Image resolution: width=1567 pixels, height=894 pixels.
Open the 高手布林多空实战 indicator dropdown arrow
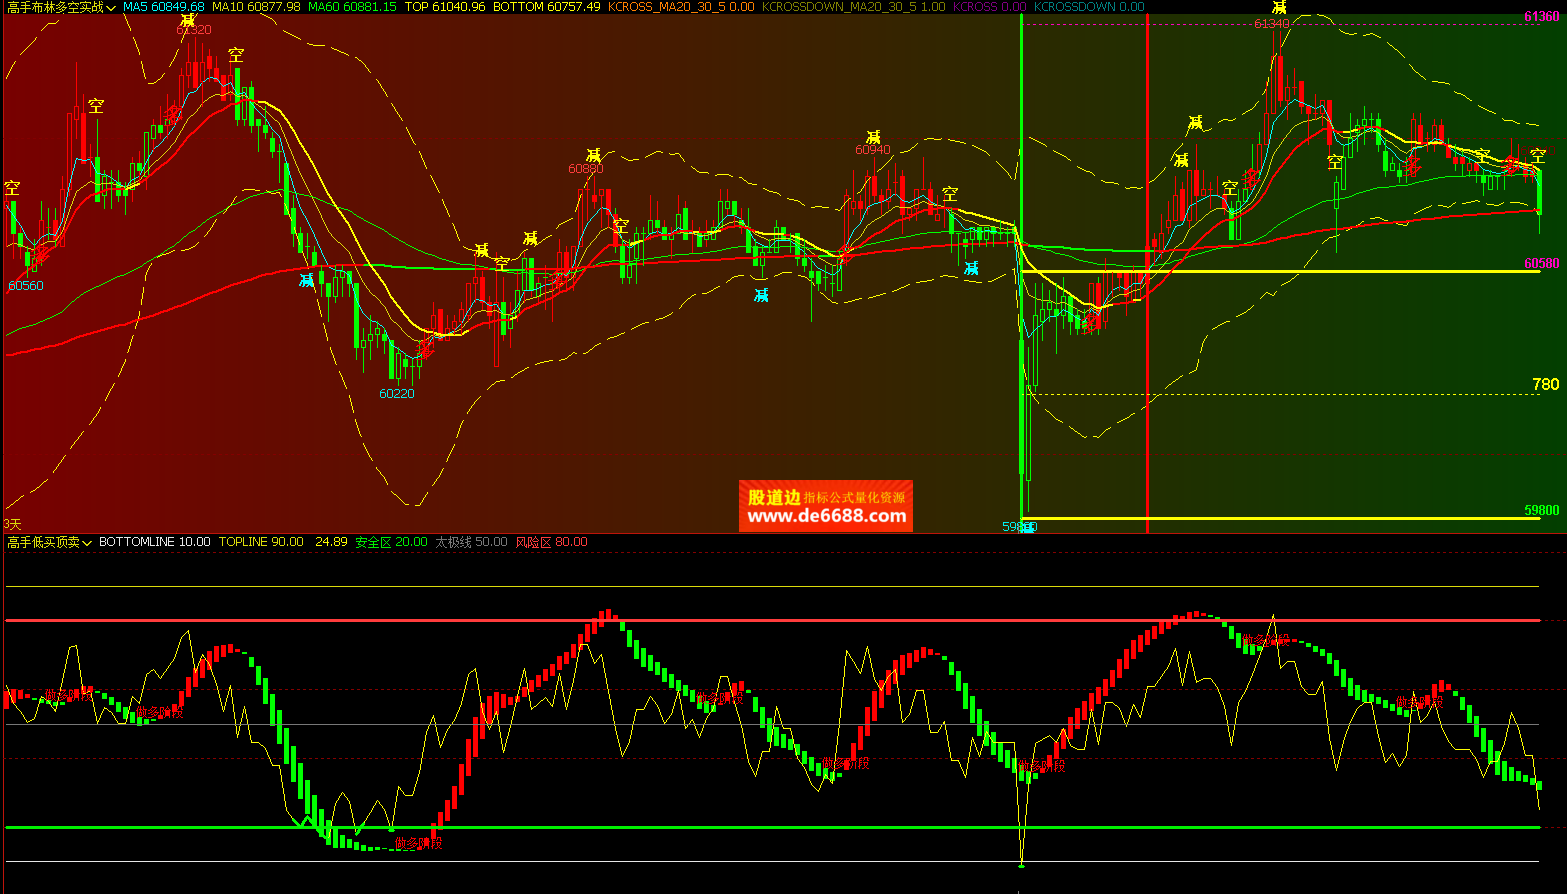point(110,7)
